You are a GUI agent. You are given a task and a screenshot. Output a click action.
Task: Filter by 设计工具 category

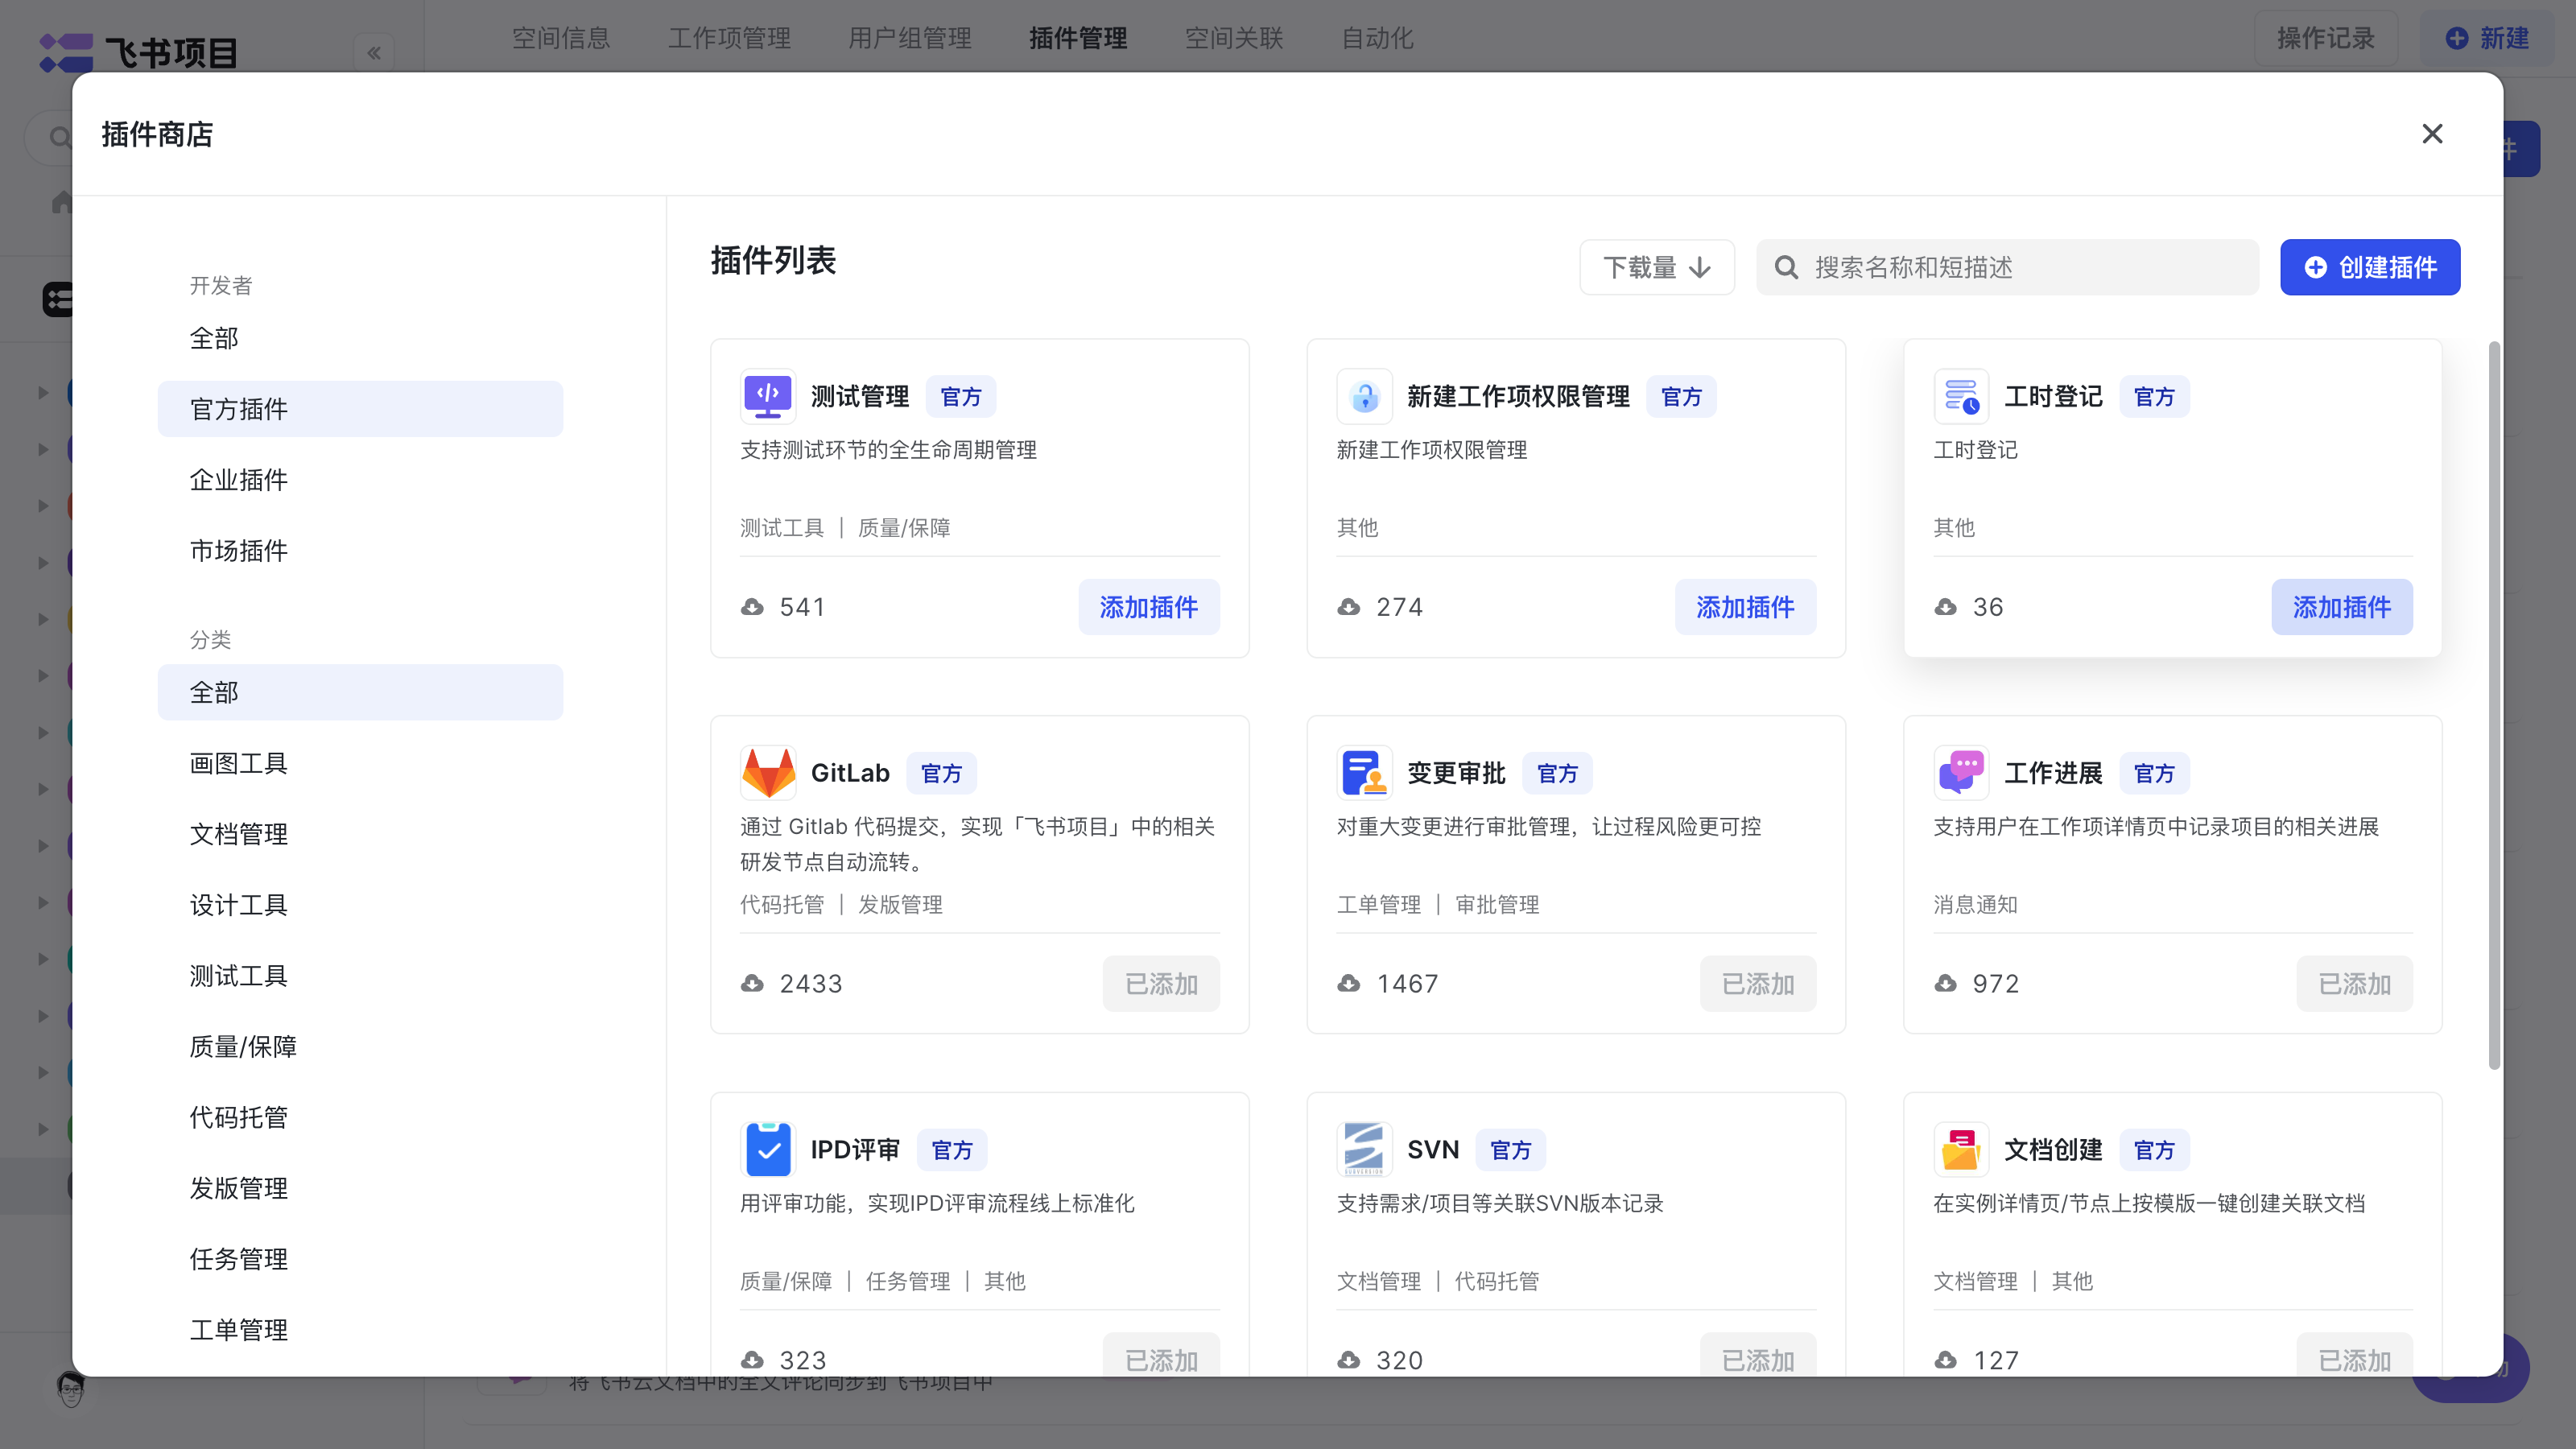[360, 905]
